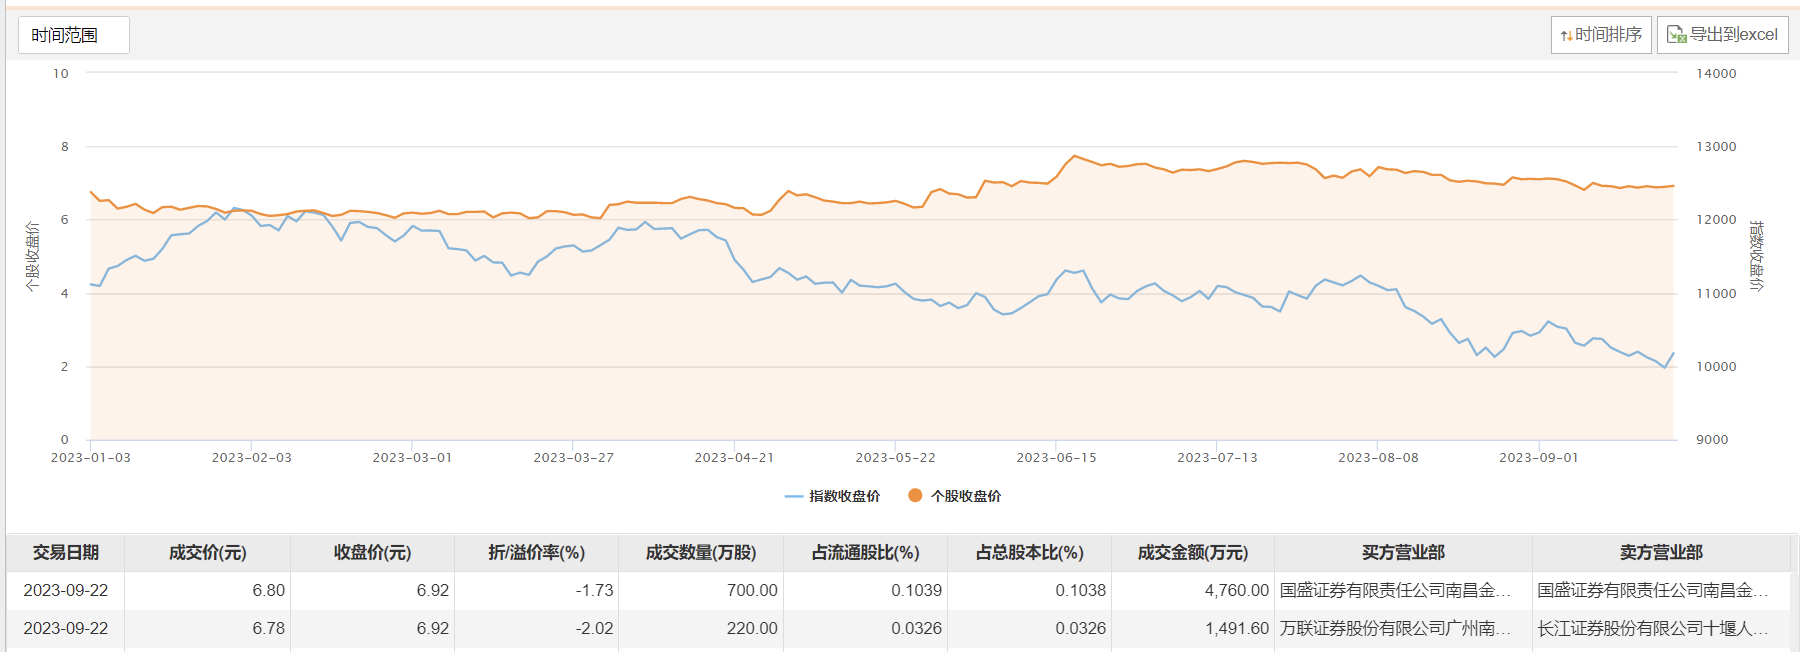1800x652 pixels.
Task: Click the 成交数量(万股) column header
Action: point(700,553)
